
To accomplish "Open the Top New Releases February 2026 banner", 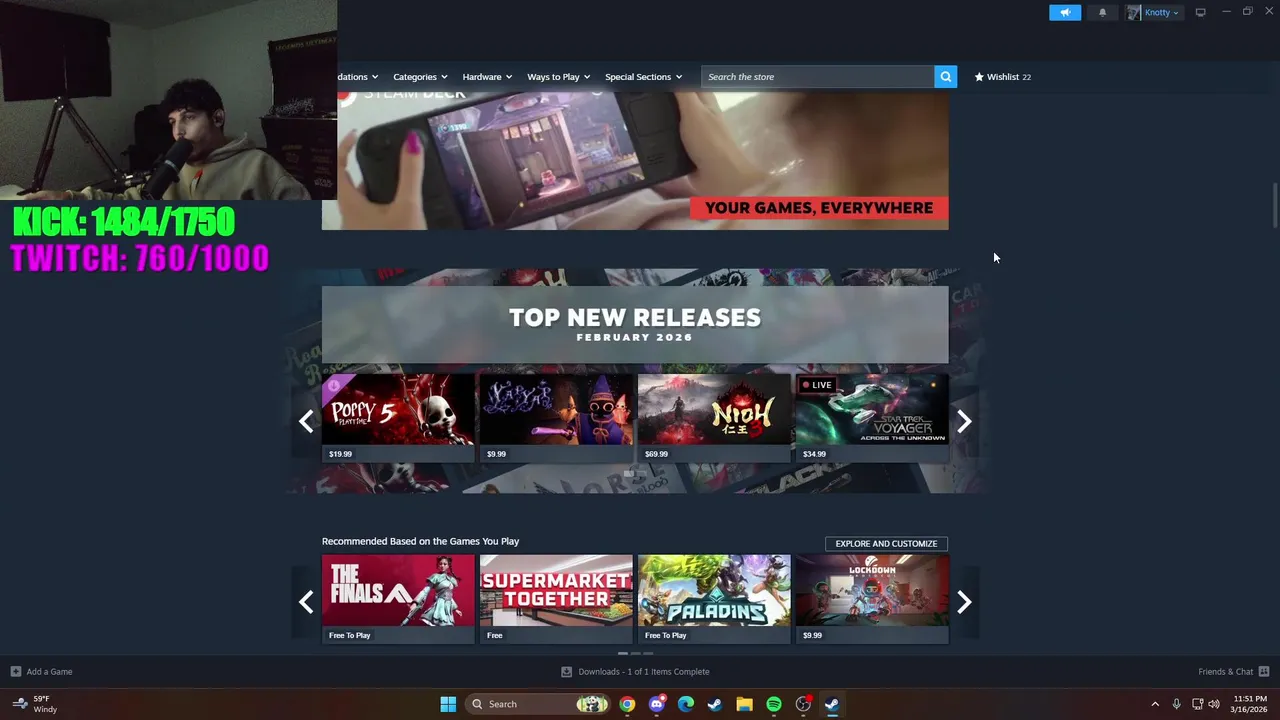I will 635,325.
